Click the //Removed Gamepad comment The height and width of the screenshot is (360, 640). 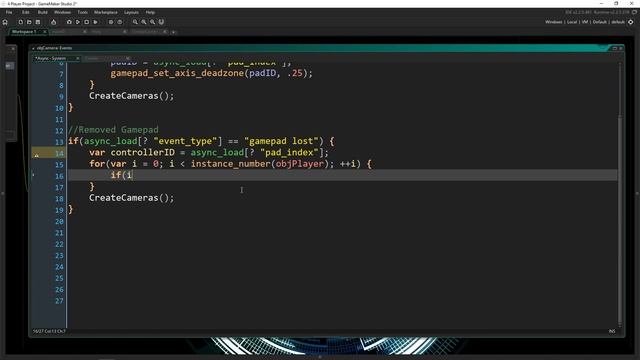(x=113, y=130)
